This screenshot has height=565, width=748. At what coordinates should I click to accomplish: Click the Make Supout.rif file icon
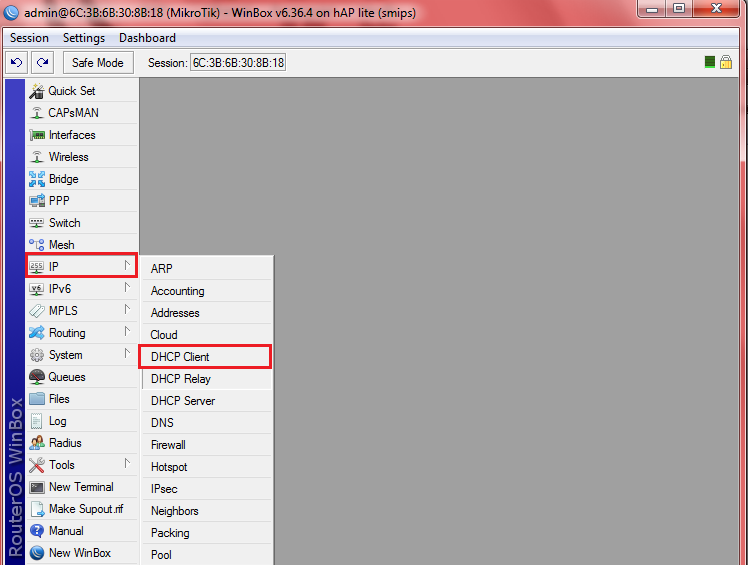pyautogui.click(x=37, y=509)
